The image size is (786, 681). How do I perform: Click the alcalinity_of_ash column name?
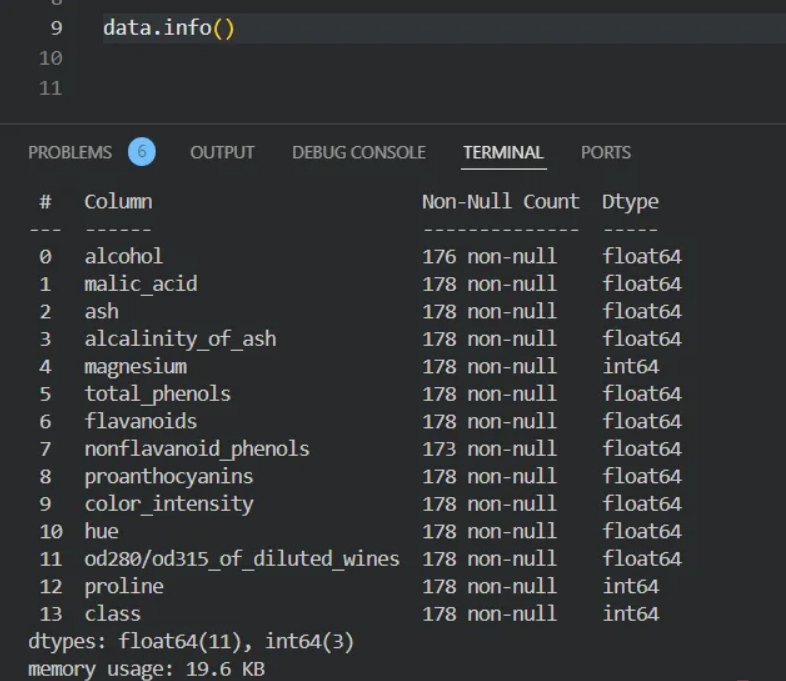pos(180,339)
